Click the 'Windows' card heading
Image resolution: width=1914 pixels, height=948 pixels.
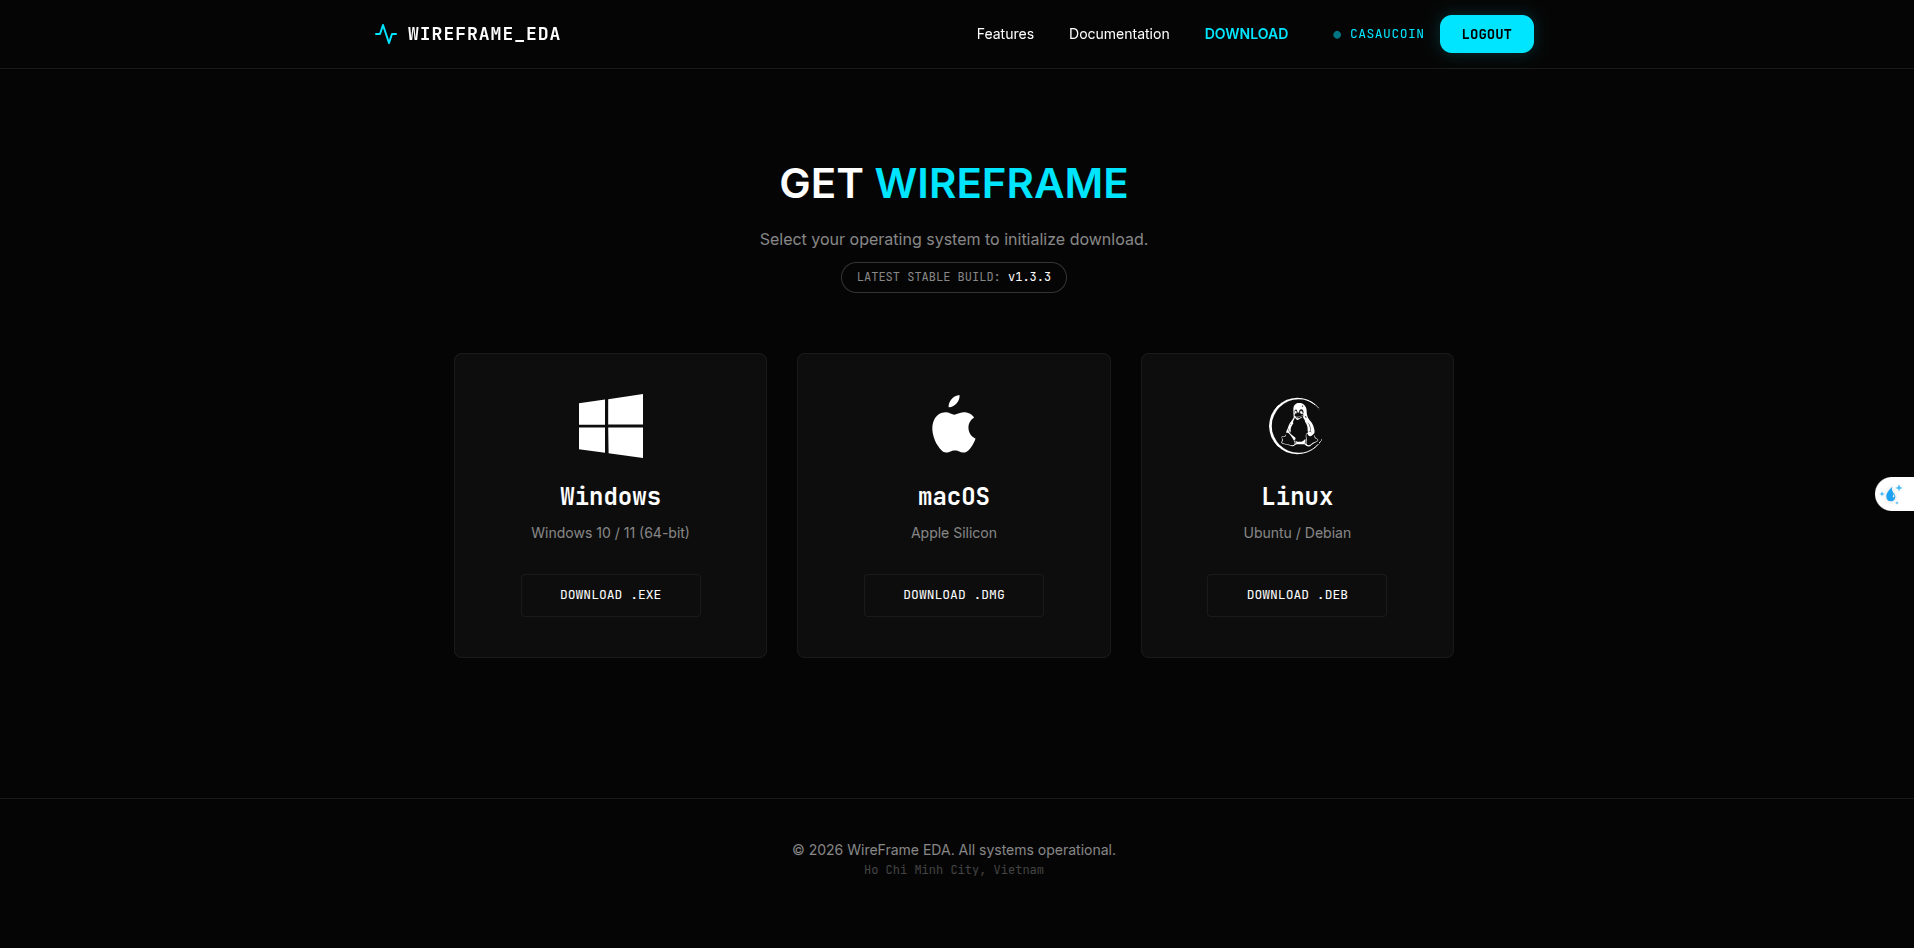tap(611, 497)
